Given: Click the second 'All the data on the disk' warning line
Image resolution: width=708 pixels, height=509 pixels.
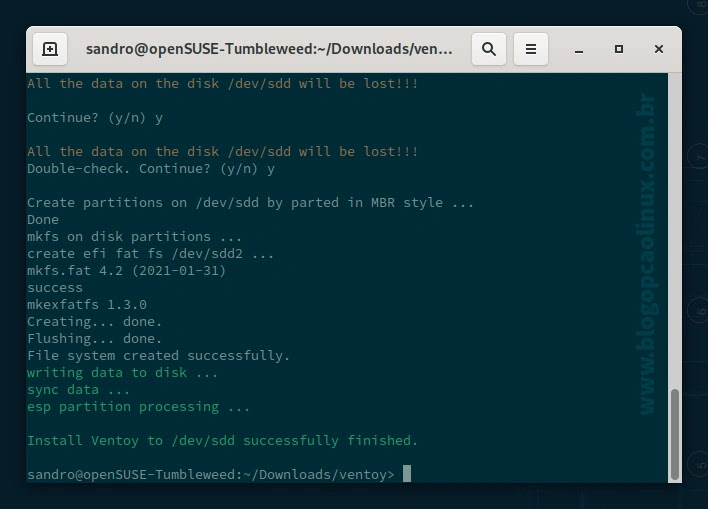Looking at the screenshot, I should pyautogui.click(x=222, y=151).
